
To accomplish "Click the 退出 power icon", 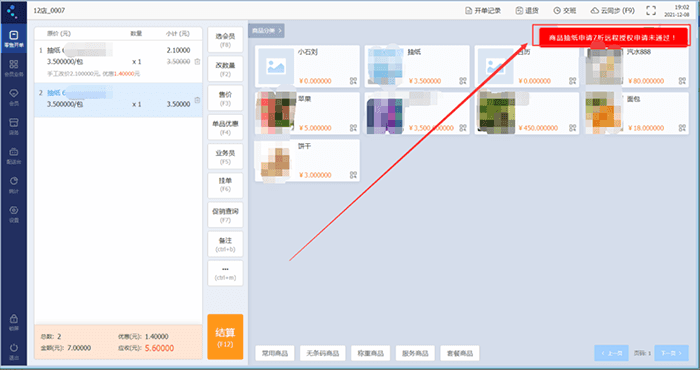I will pos(13,350).
